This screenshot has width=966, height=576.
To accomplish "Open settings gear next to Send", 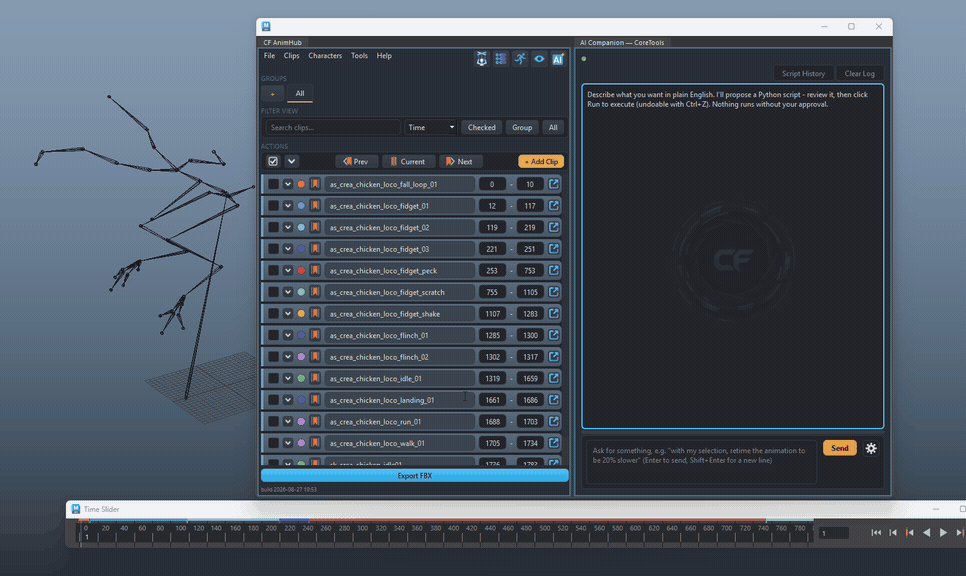I will 871,448.
